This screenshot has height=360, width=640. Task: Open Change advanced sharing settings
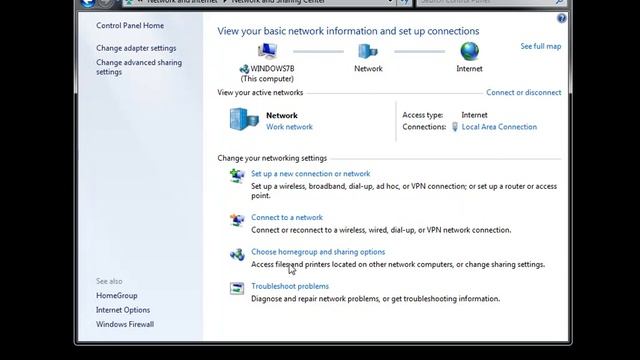[x=139, y=67]
